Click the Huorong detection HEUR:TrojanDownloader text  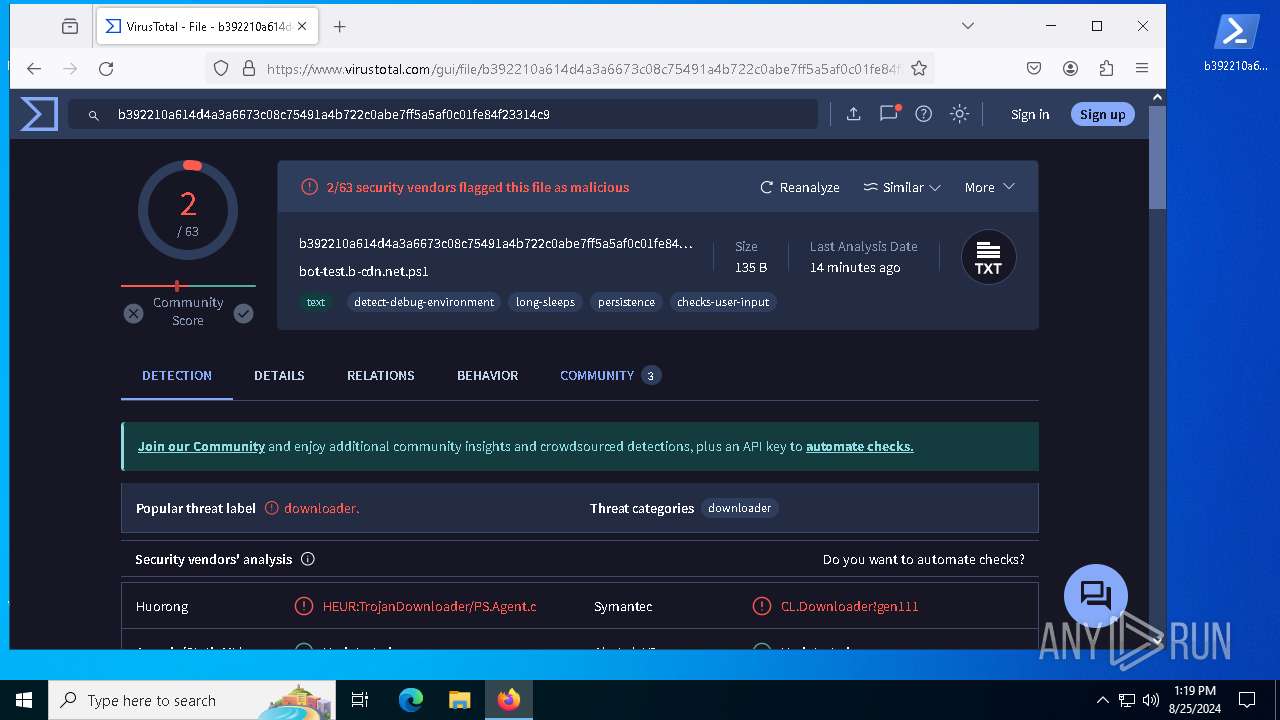(429, 606)
